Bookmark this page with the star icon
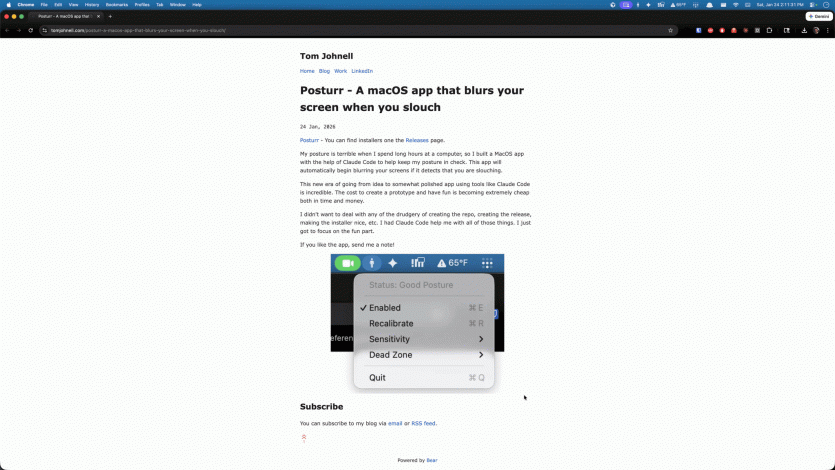Screen dimensions: 835x470 click(670, 30)
